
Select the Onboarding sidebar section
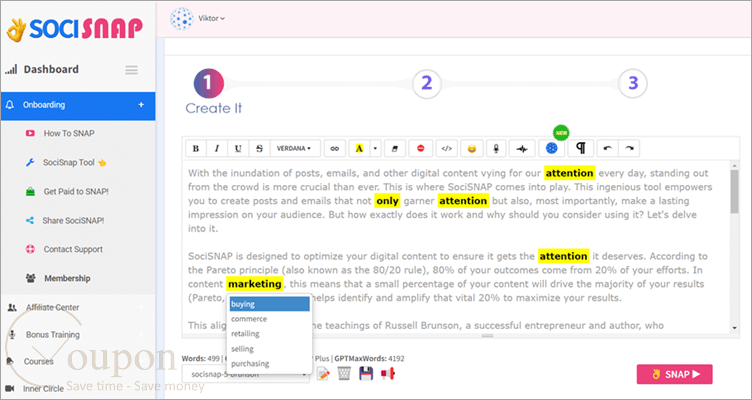pyautogui.click(x=78, y=106)
